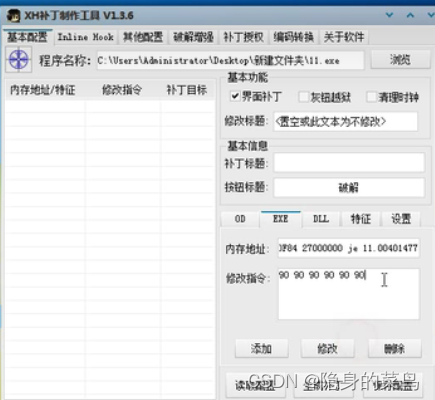Viewport: 435px width, 400px height.
Task: Click the 读取配置 button
Action: (256, 385)
